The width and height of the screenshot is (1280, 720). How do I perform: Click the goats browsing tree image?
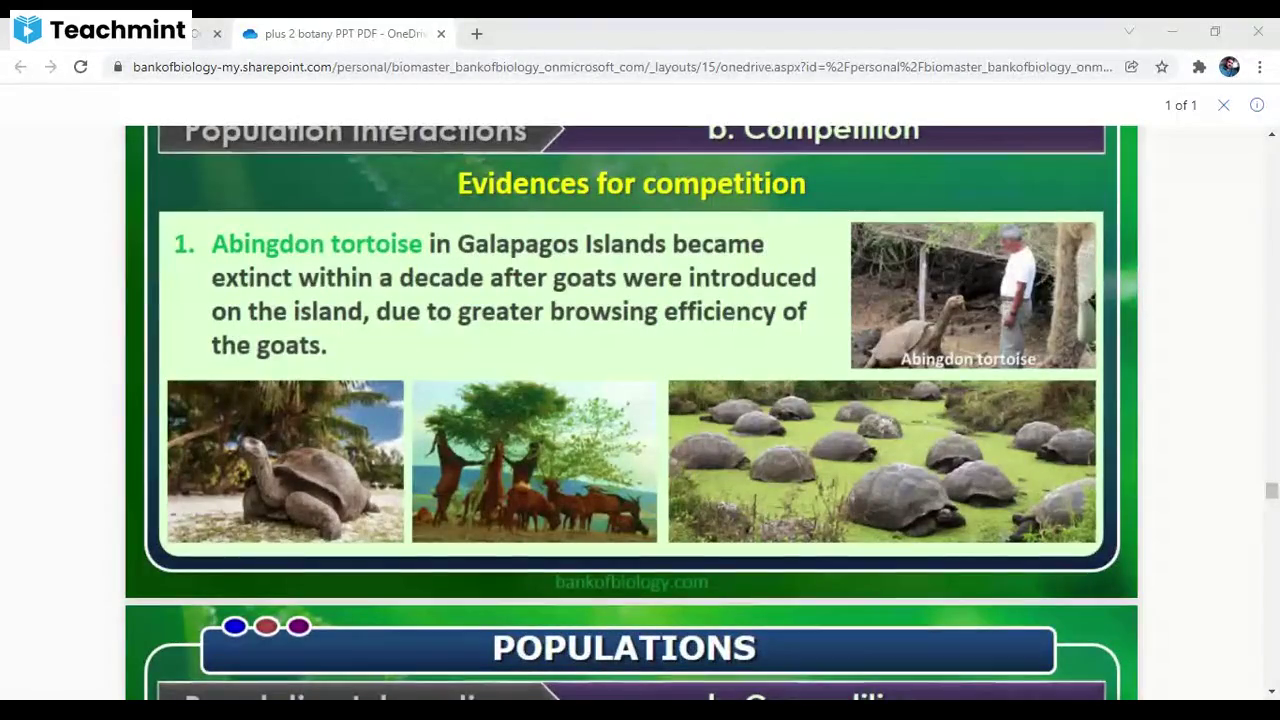click(x=534, y=461)
